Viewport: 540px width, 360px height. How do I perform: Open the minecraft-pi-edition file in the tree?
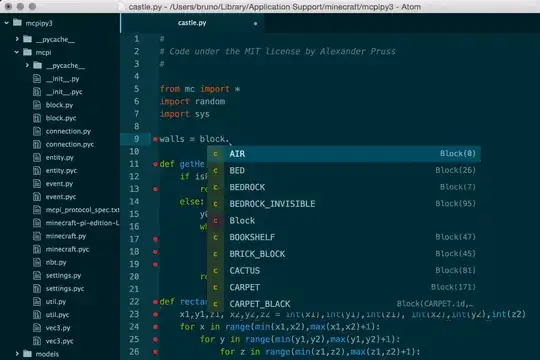click(x=82, y=223)
